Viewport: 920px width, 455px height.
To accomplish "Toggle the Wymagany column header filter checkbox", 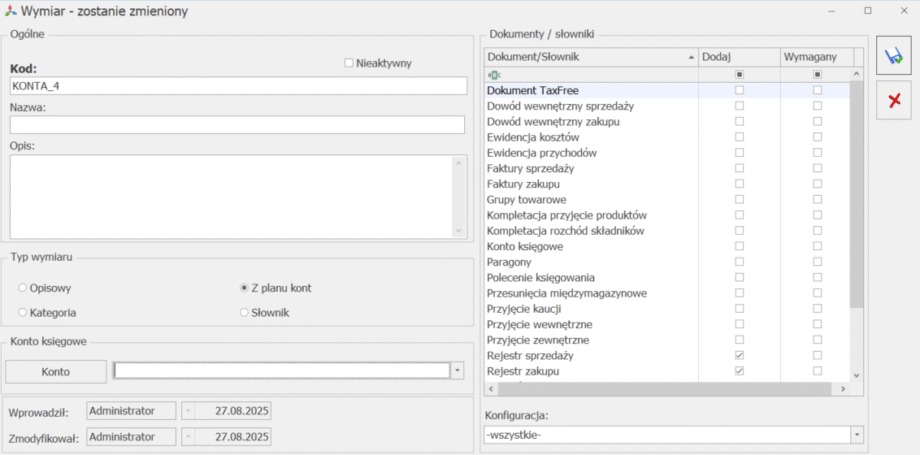I will point(817,75).
